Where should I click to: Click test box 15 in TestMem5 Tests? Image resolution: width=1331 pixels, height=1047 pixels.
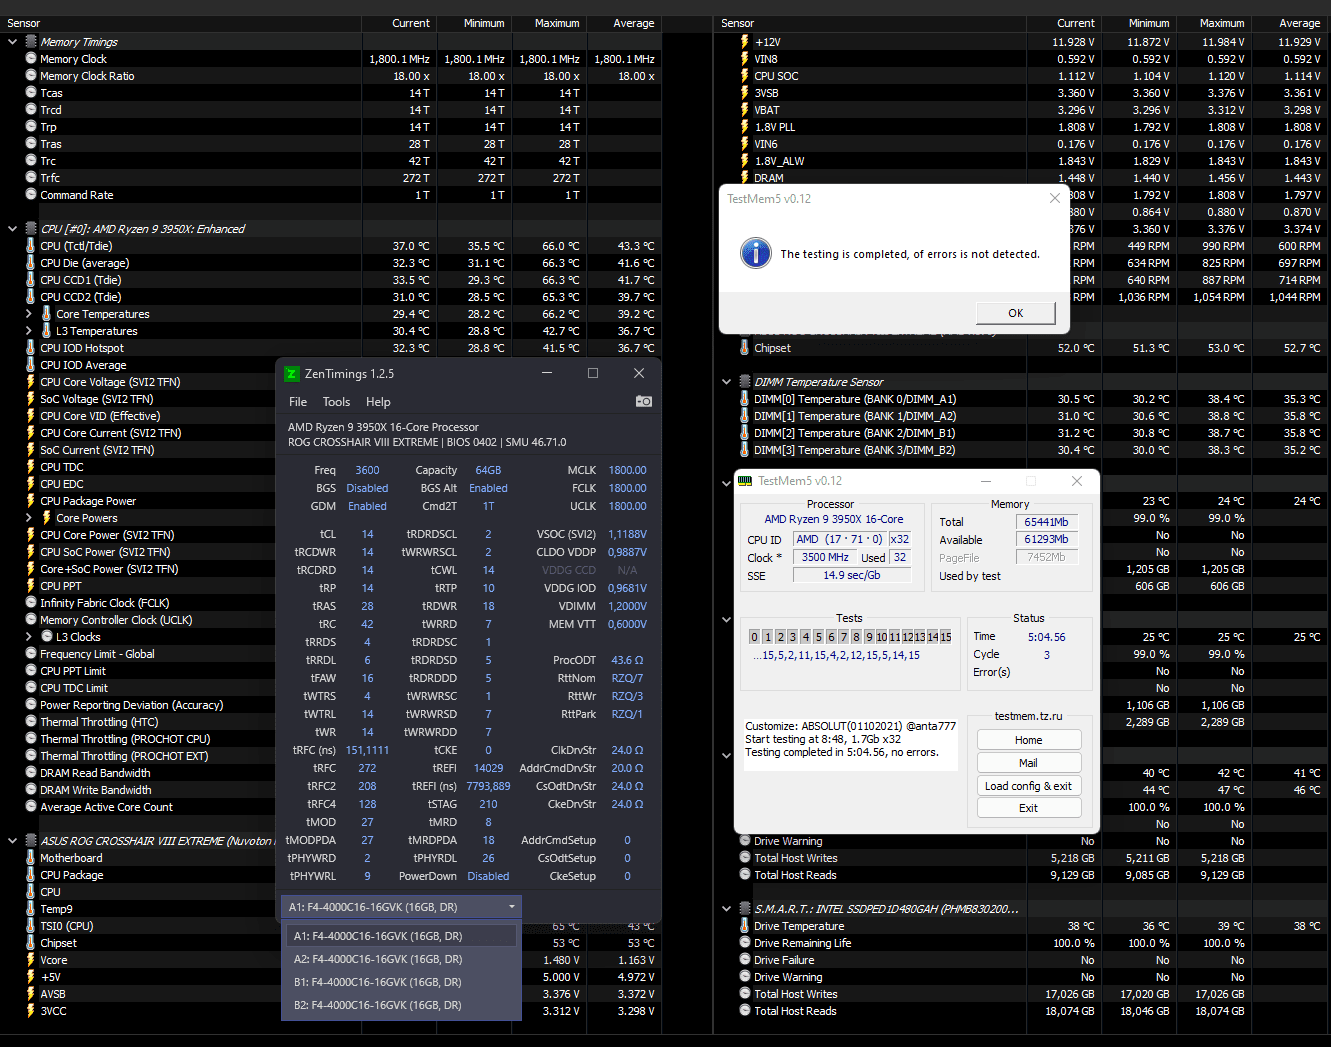pos(945,637)
